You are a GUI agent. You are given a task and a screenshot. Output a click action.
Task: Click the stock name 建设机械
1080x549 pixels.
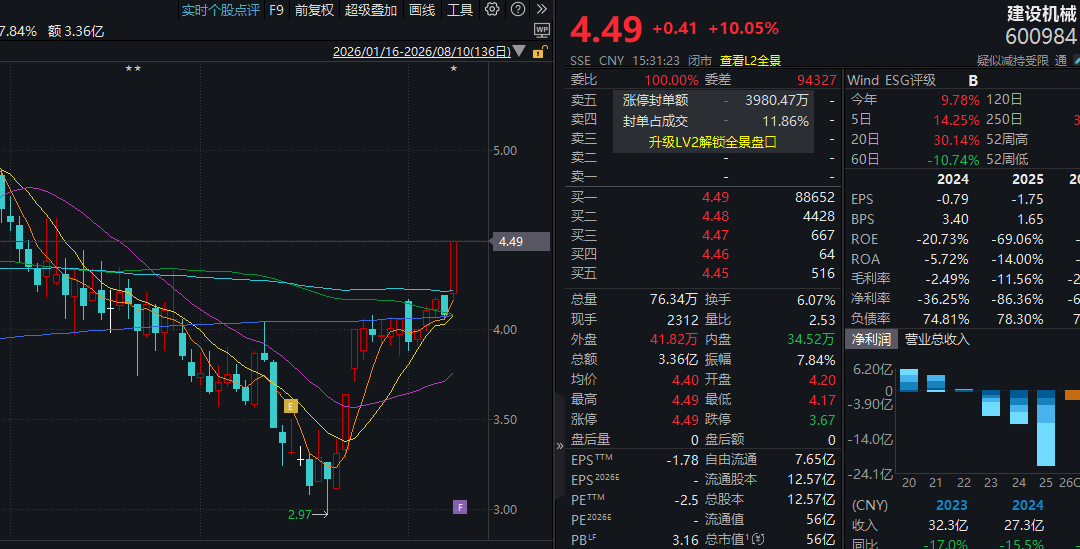(1041, 13)
